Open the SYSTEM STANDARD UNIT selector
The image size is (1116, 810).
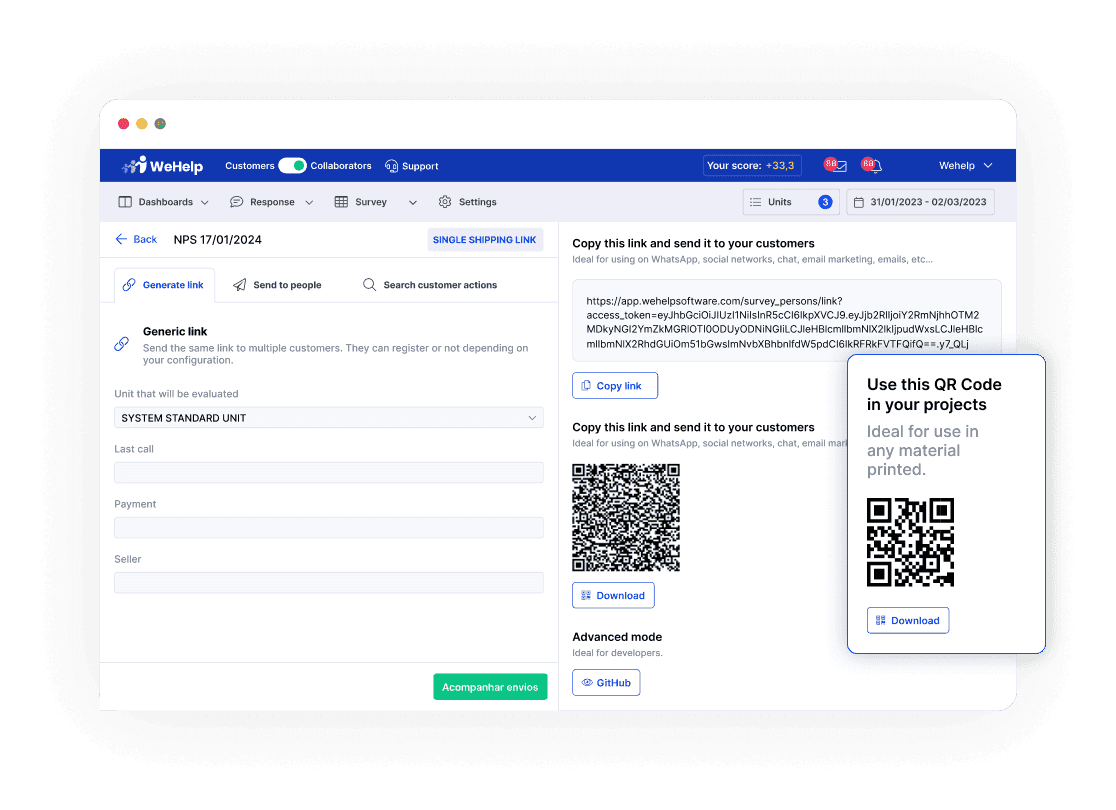(328, 417)
